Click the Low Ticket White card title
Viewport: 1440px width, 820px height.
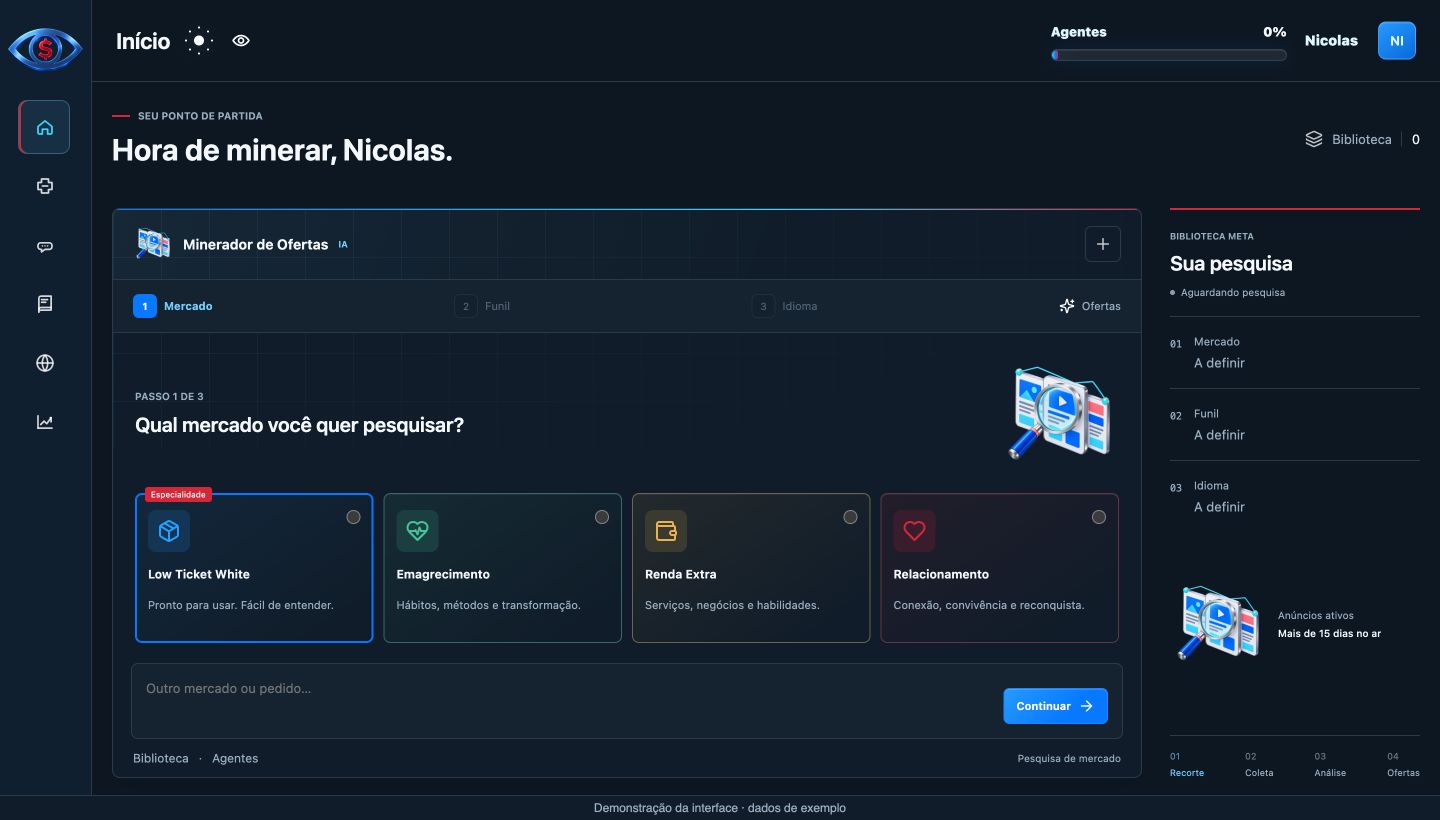pyautogui.click(x=199, y=574)
